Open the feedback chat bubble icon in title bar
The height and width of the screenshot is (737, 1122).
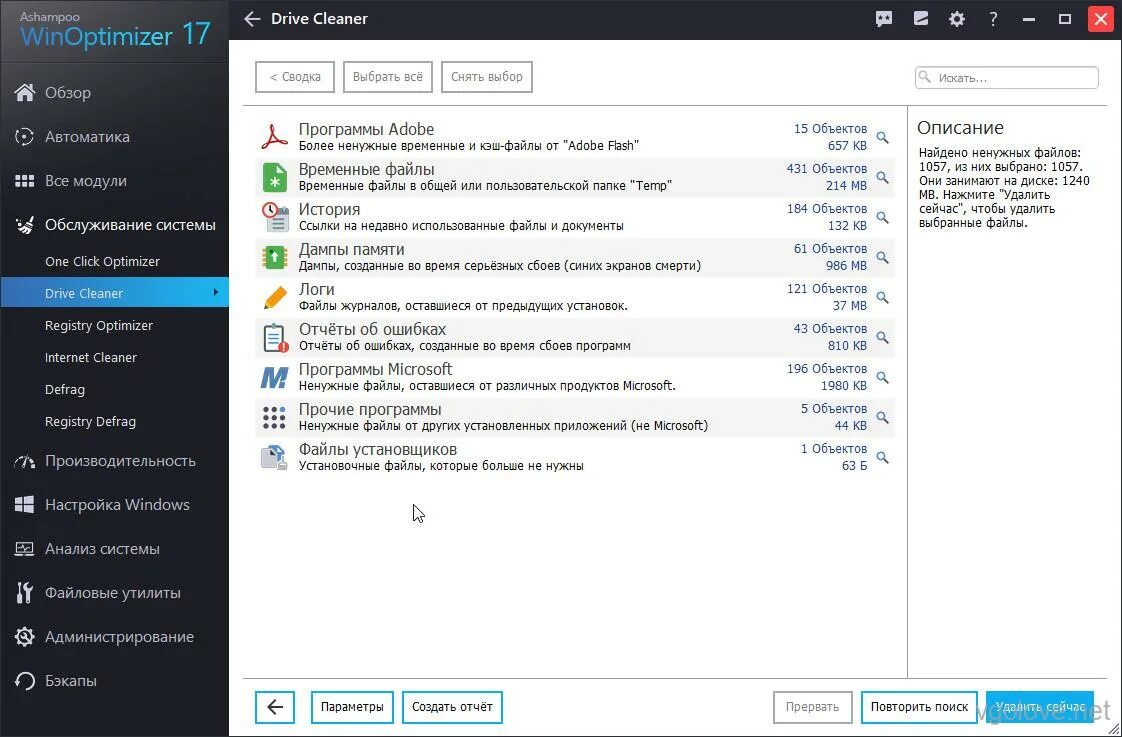pyautogui.click(x=884, y=19)
